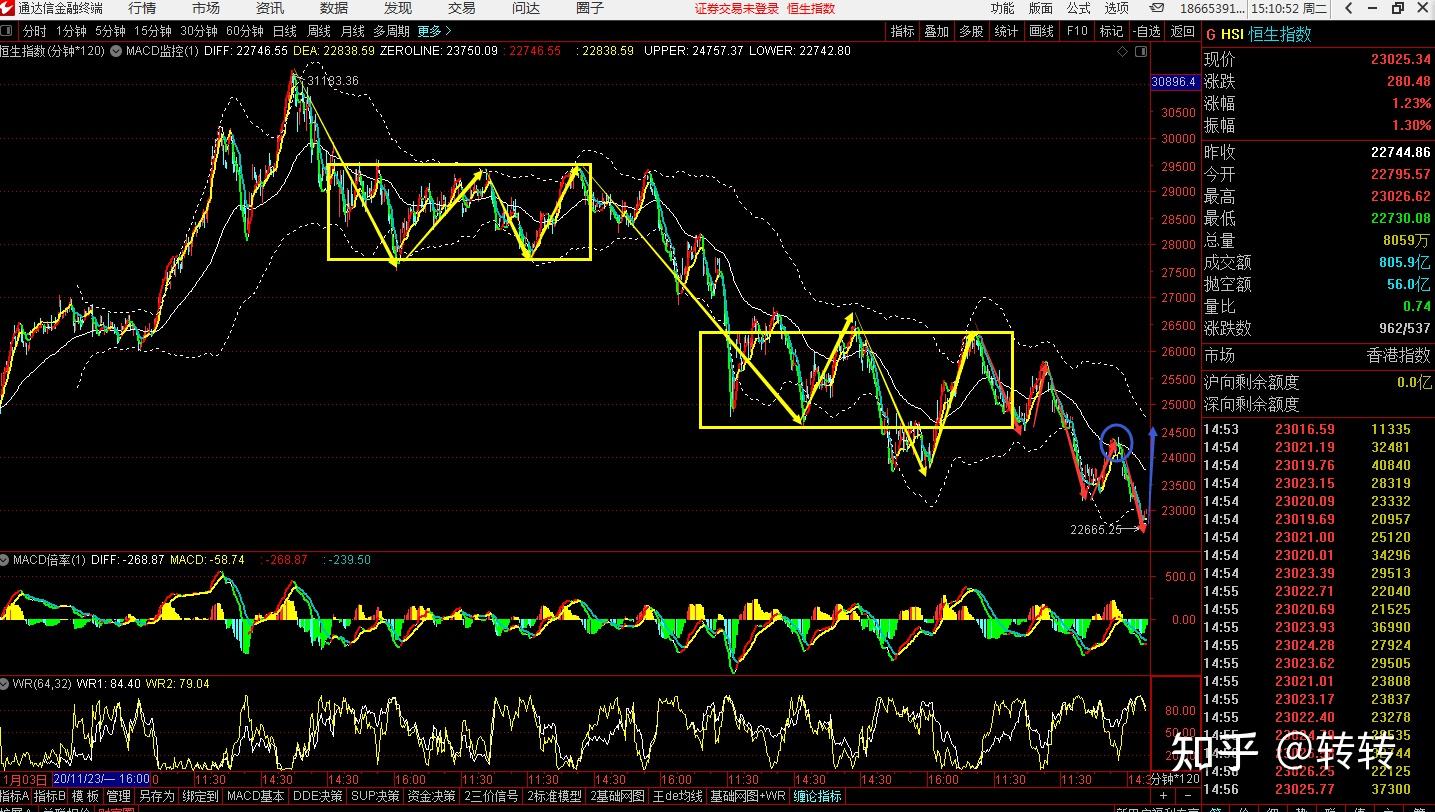The height and width of the screenshot is (812, 1435).
Task: Switch to 周线 weekly chart
Action: pyautogui.click(x=319, y=31)
